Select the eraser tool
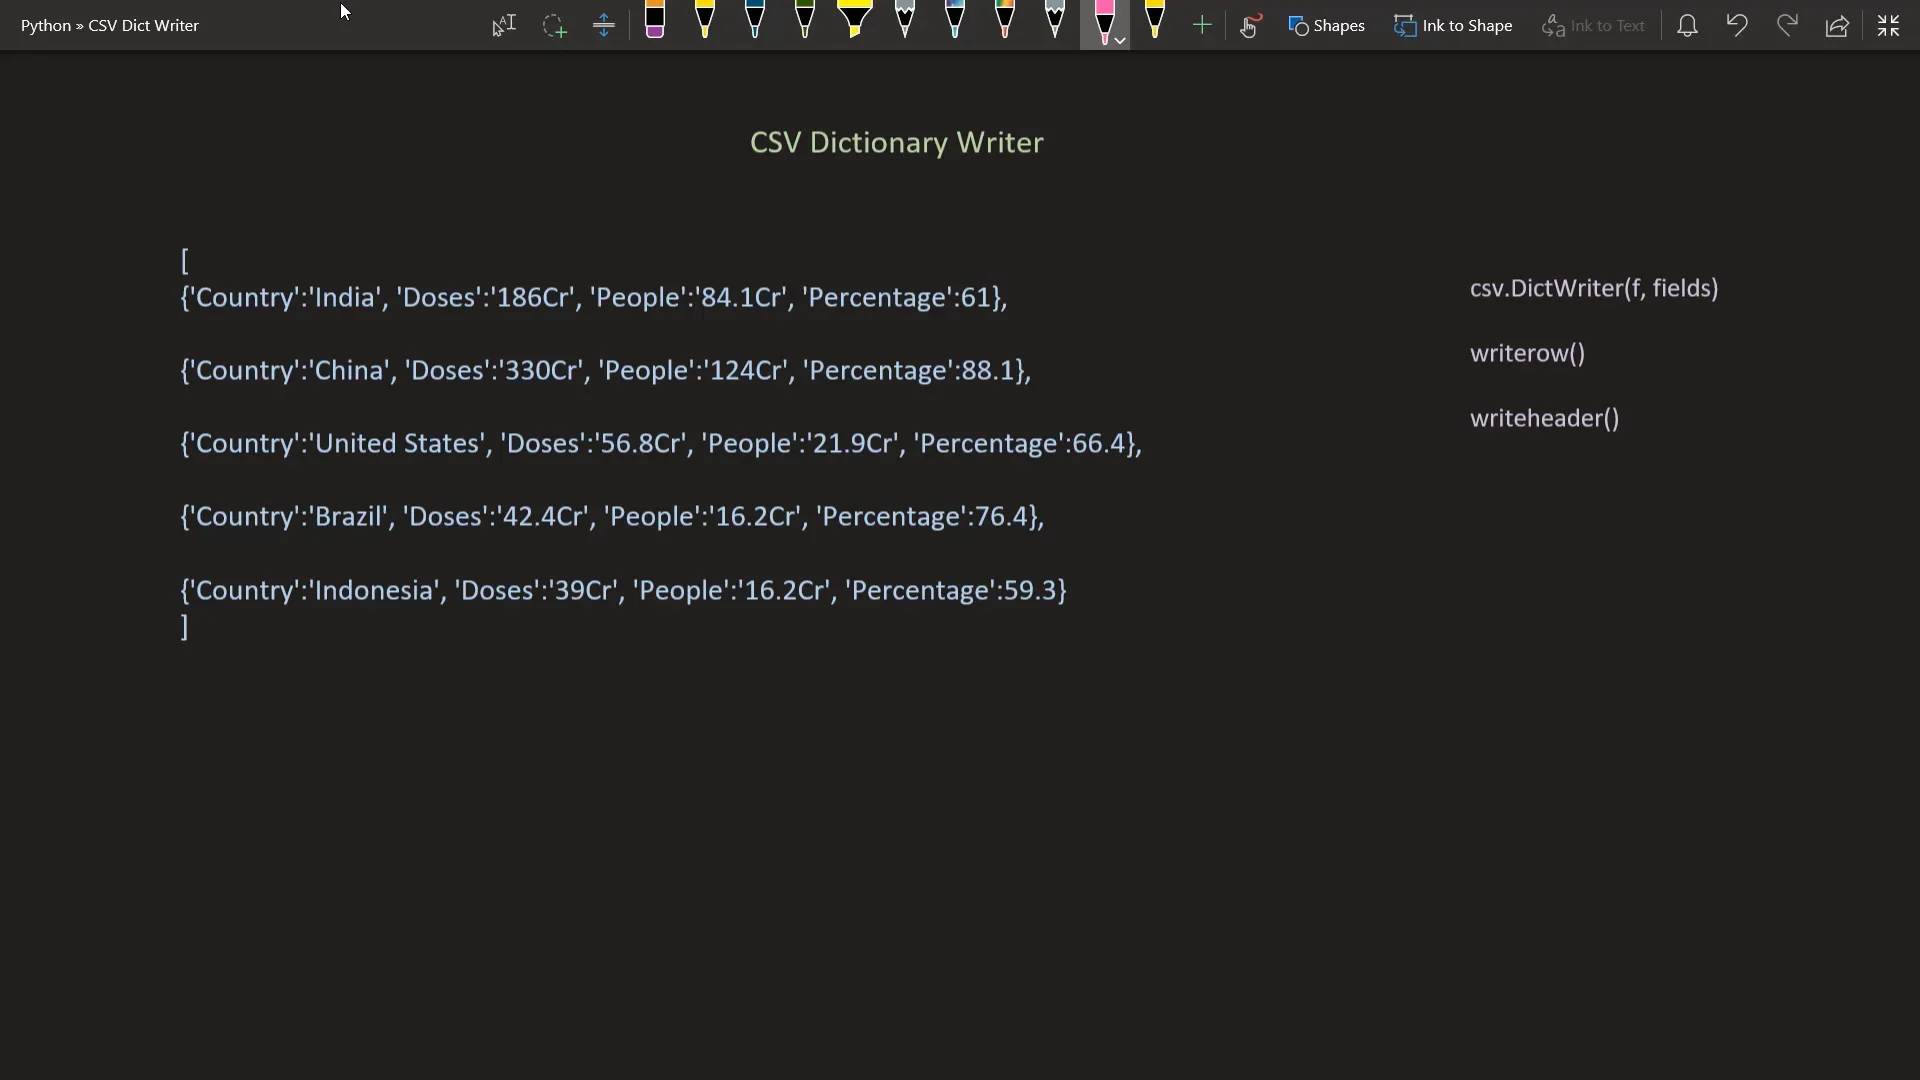Image resolution: width=1920 pixels, height=1080 pixels. [x=655, y=22]
